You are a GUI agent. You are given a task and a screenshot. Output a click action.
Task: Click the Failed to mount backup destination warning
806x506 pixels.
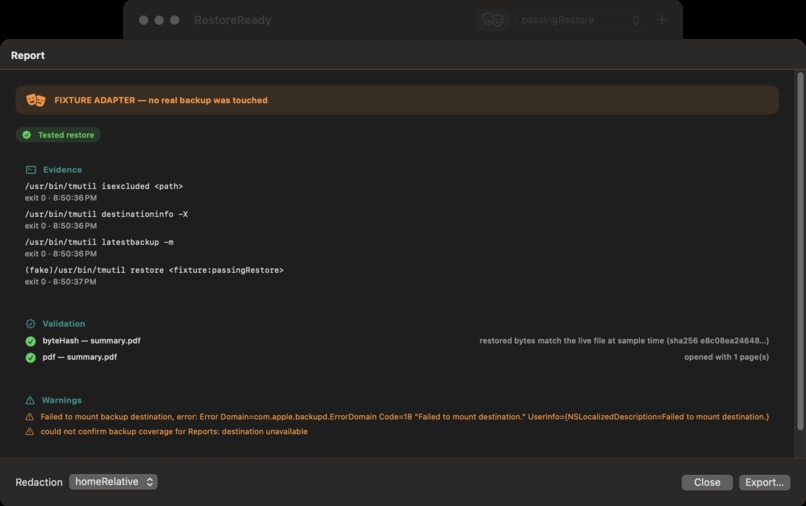tap(405, 417)
